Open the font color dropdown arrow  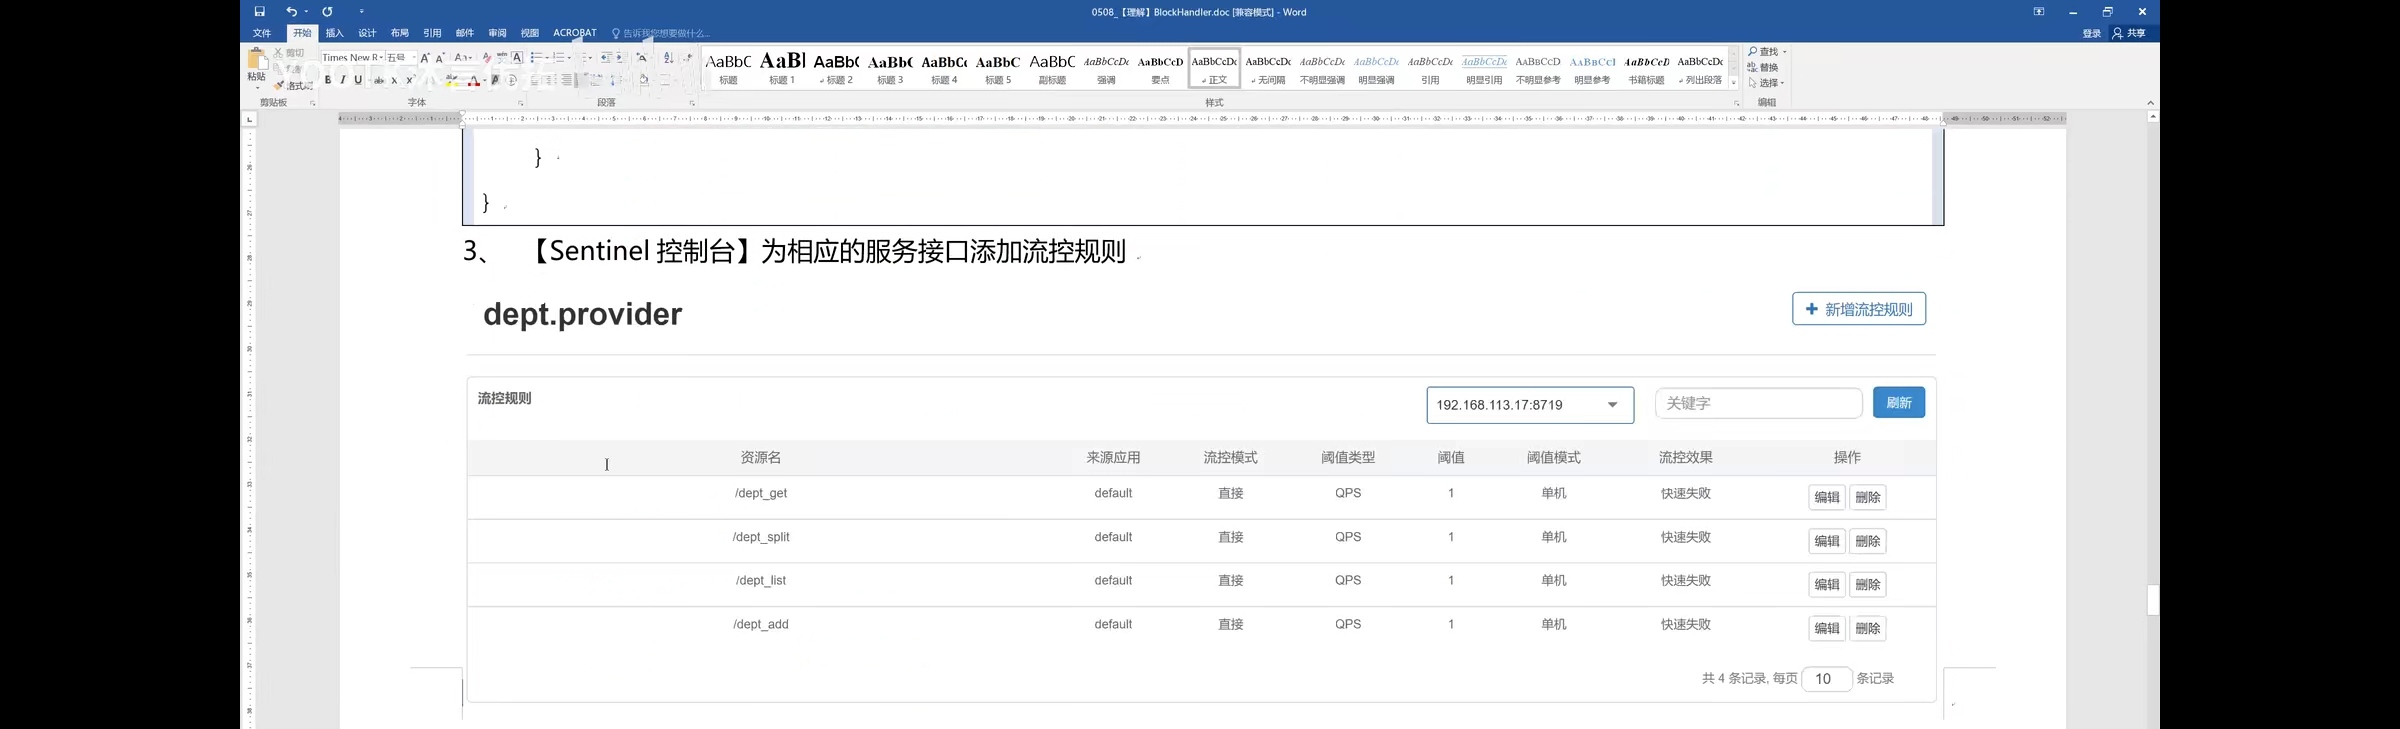pos(485,81)
